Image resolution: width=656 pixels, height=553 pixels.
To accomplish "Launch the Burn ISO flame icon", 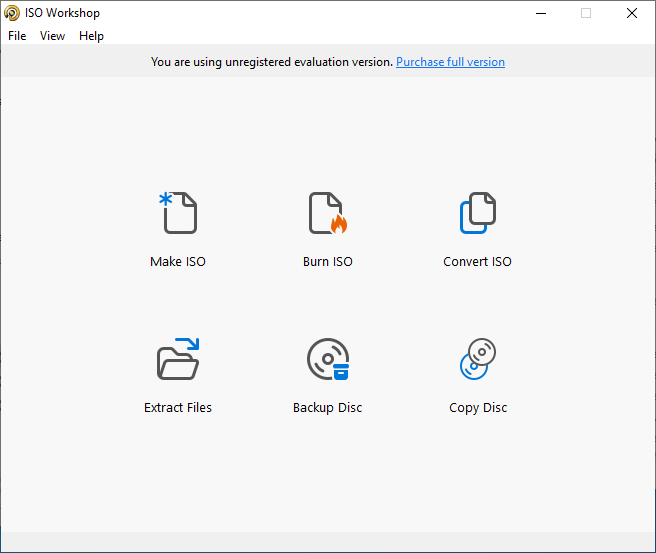I will 328,212.
